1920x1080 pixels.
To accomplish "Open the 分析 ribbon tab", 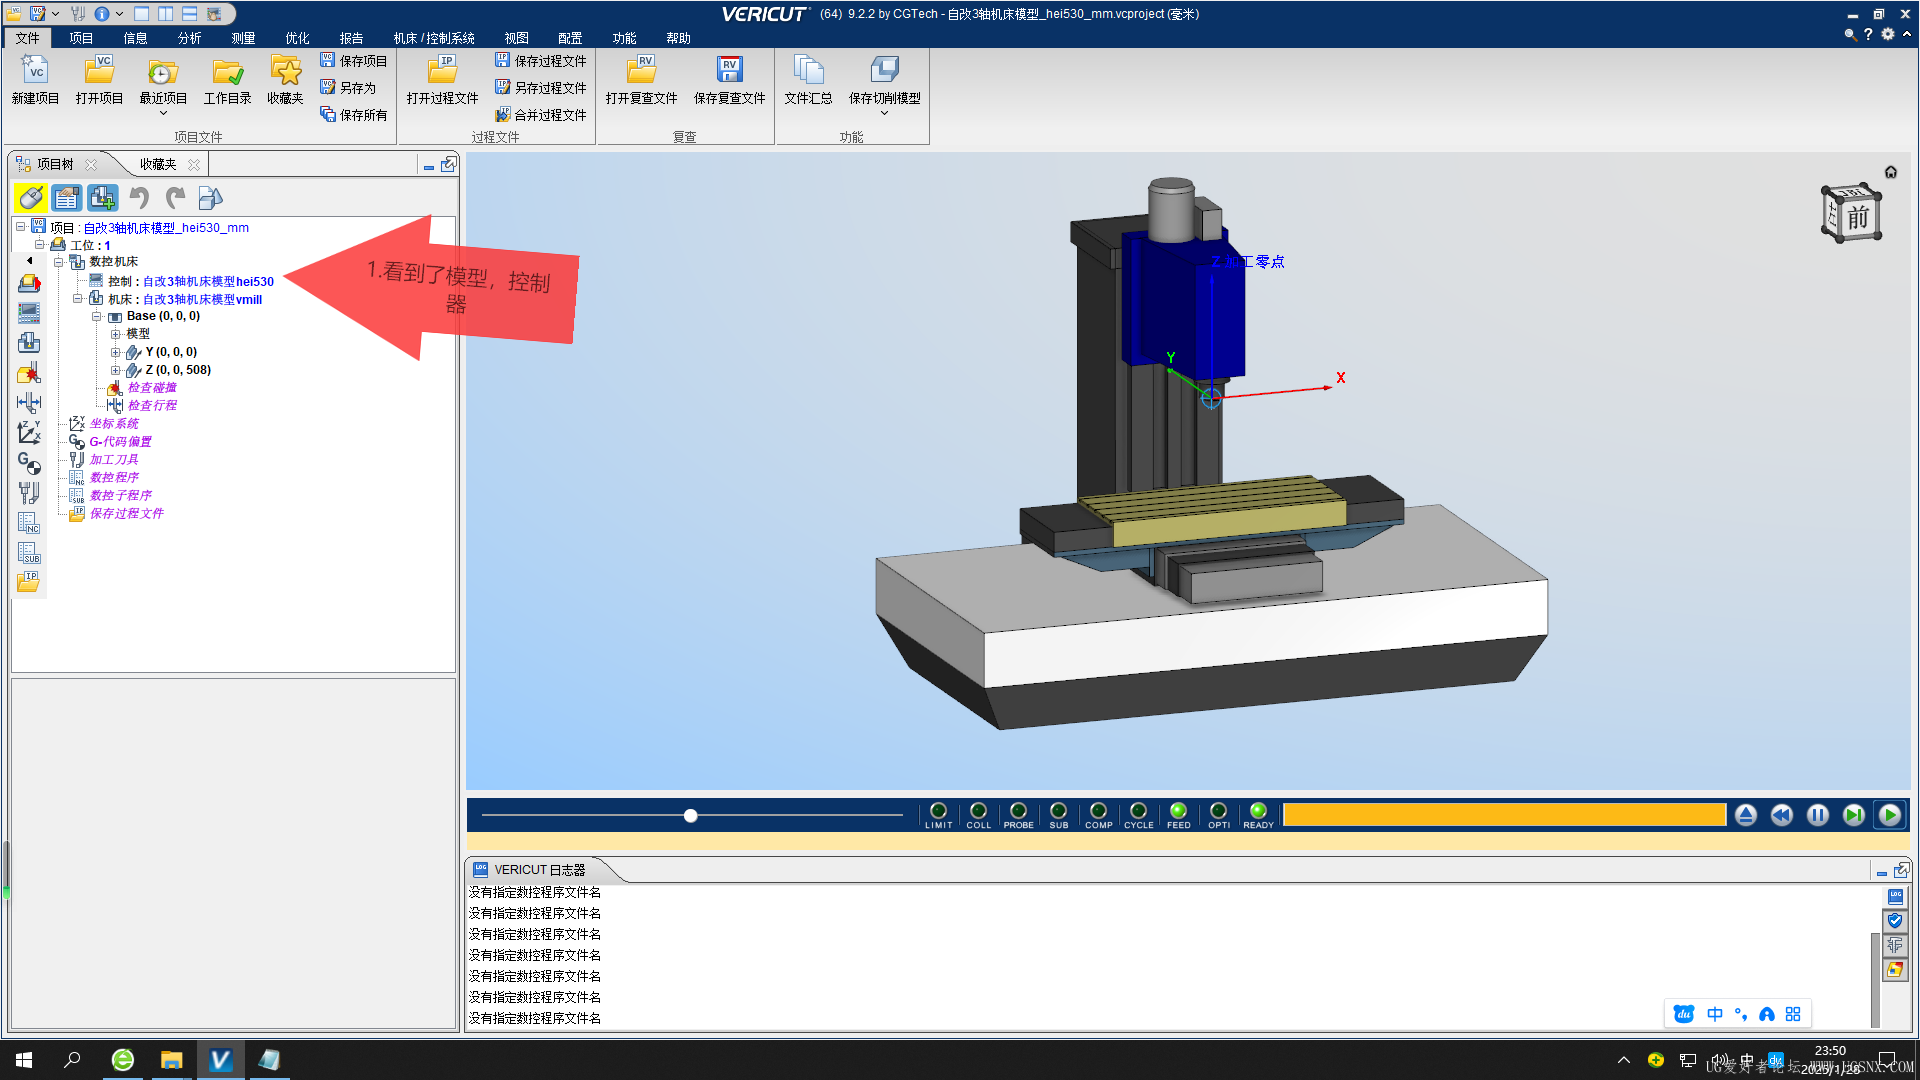I will 189,38.
